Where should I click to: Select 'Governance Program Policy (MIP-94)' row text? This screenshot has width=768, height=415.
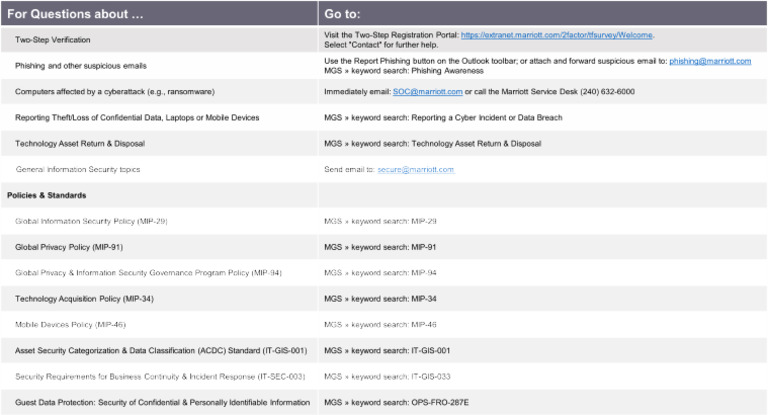[x=148, y=273]
